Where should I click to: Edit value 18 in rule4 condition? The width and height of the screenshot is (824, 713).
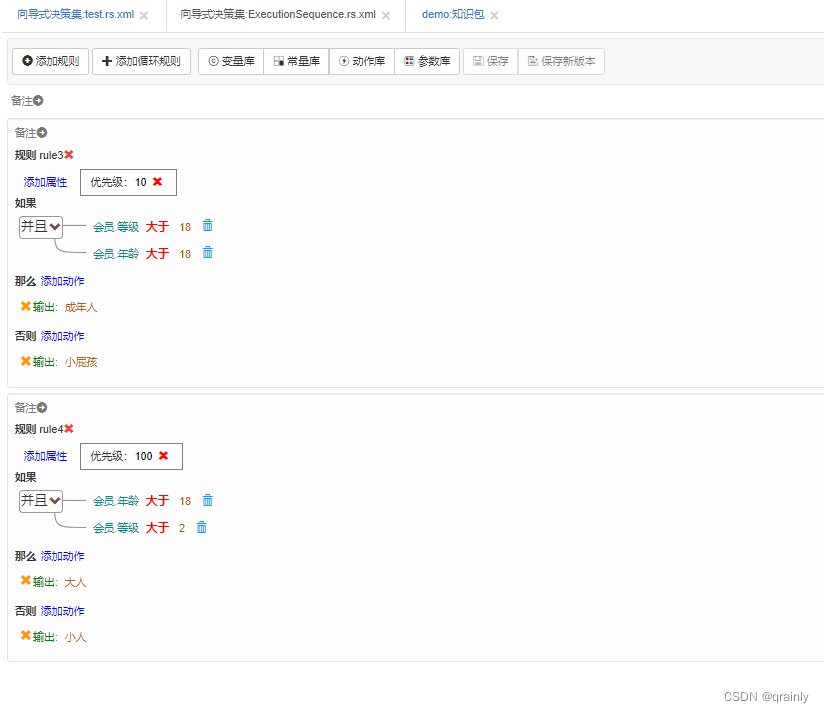[x=185, y=501]
